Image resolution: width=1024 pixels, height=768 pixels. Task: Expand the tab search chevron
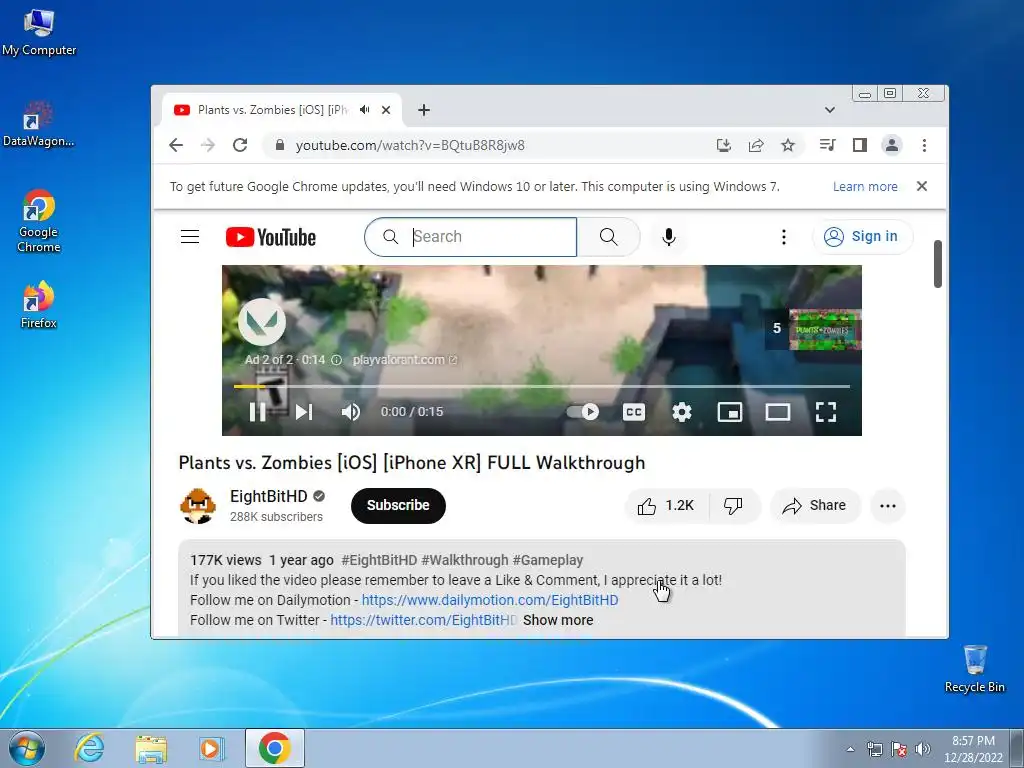(x=829, y=110)
